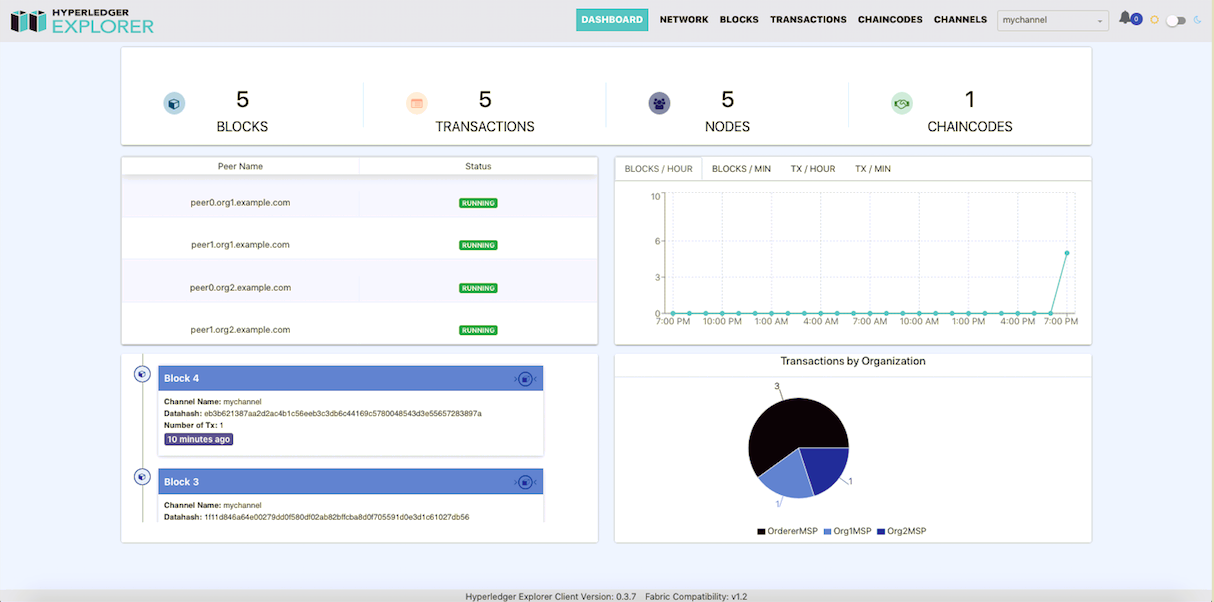The image size is (1214, 602).
Task: Click the DASHBOARD button
Action: point(612,20)
